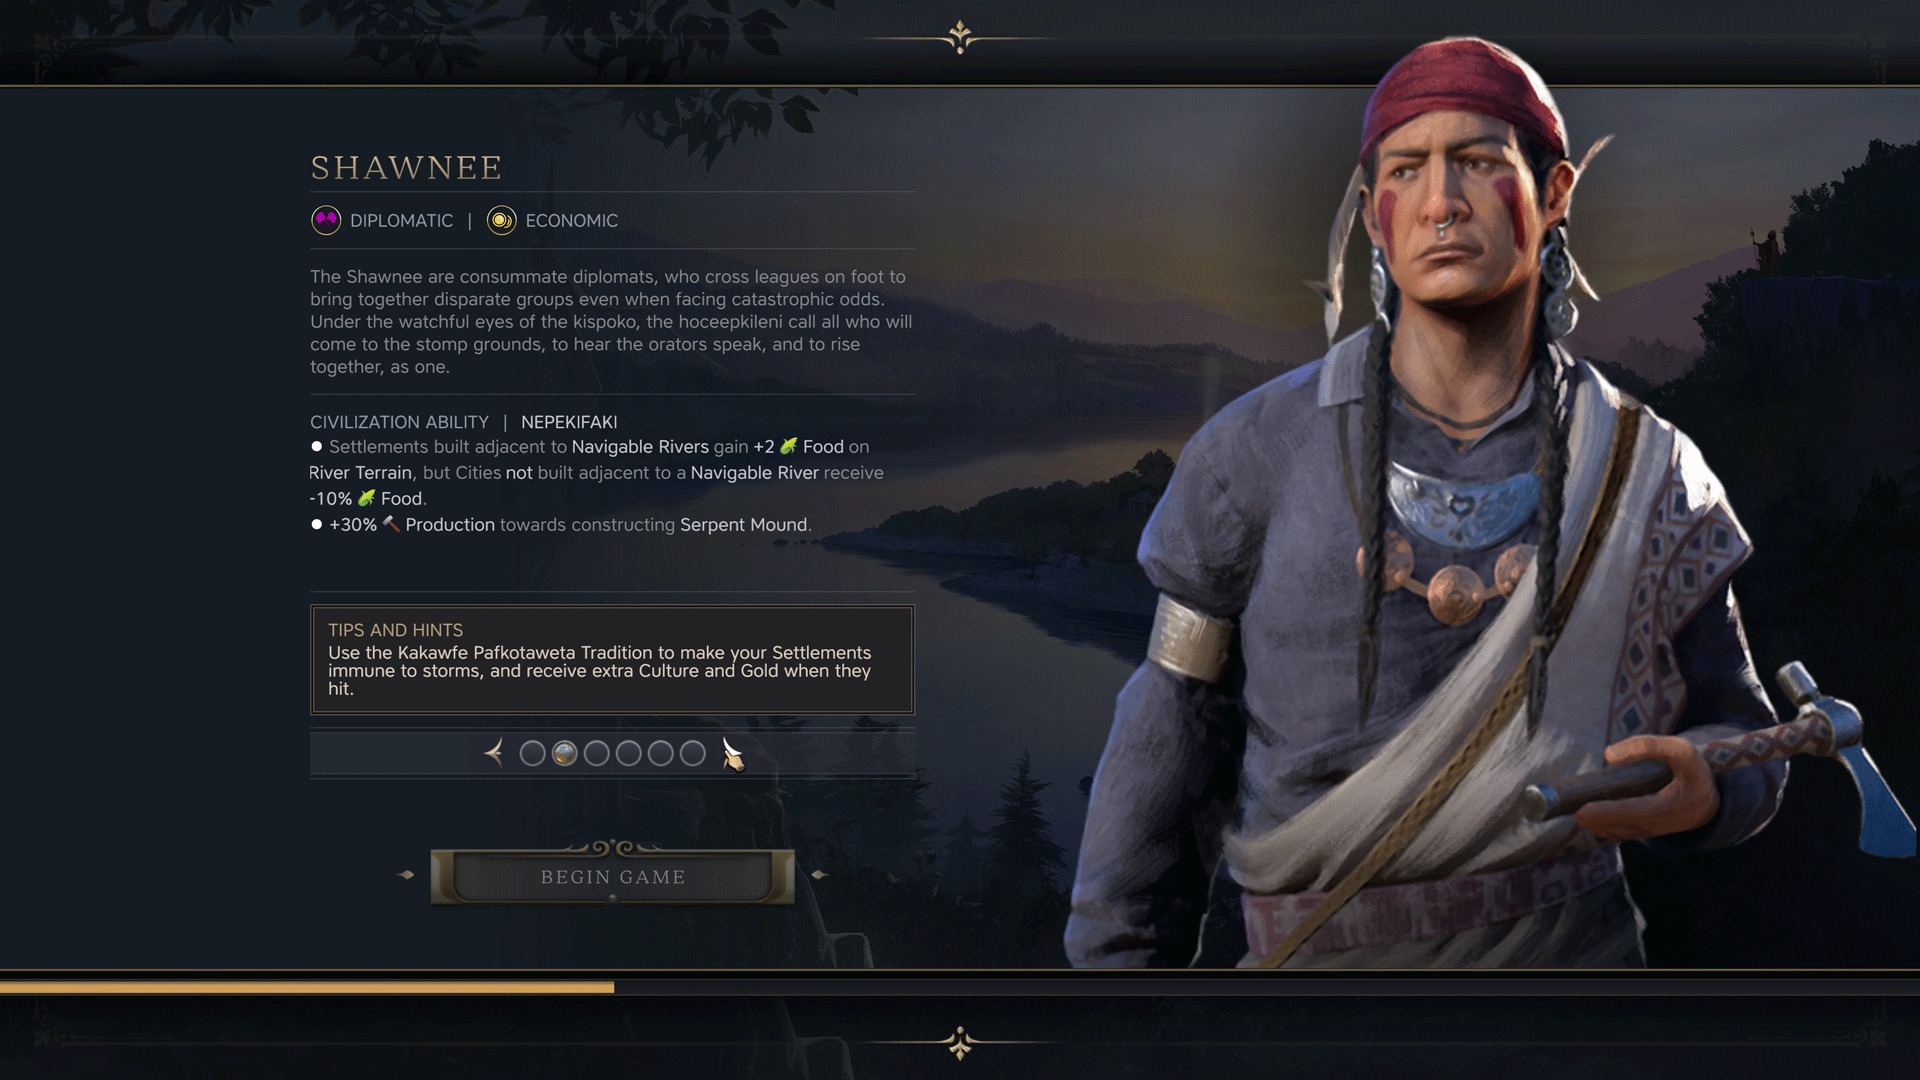1920x1080 pixels.
Task: Click the Tips and Hints box
Action: [x=612, y=659]
